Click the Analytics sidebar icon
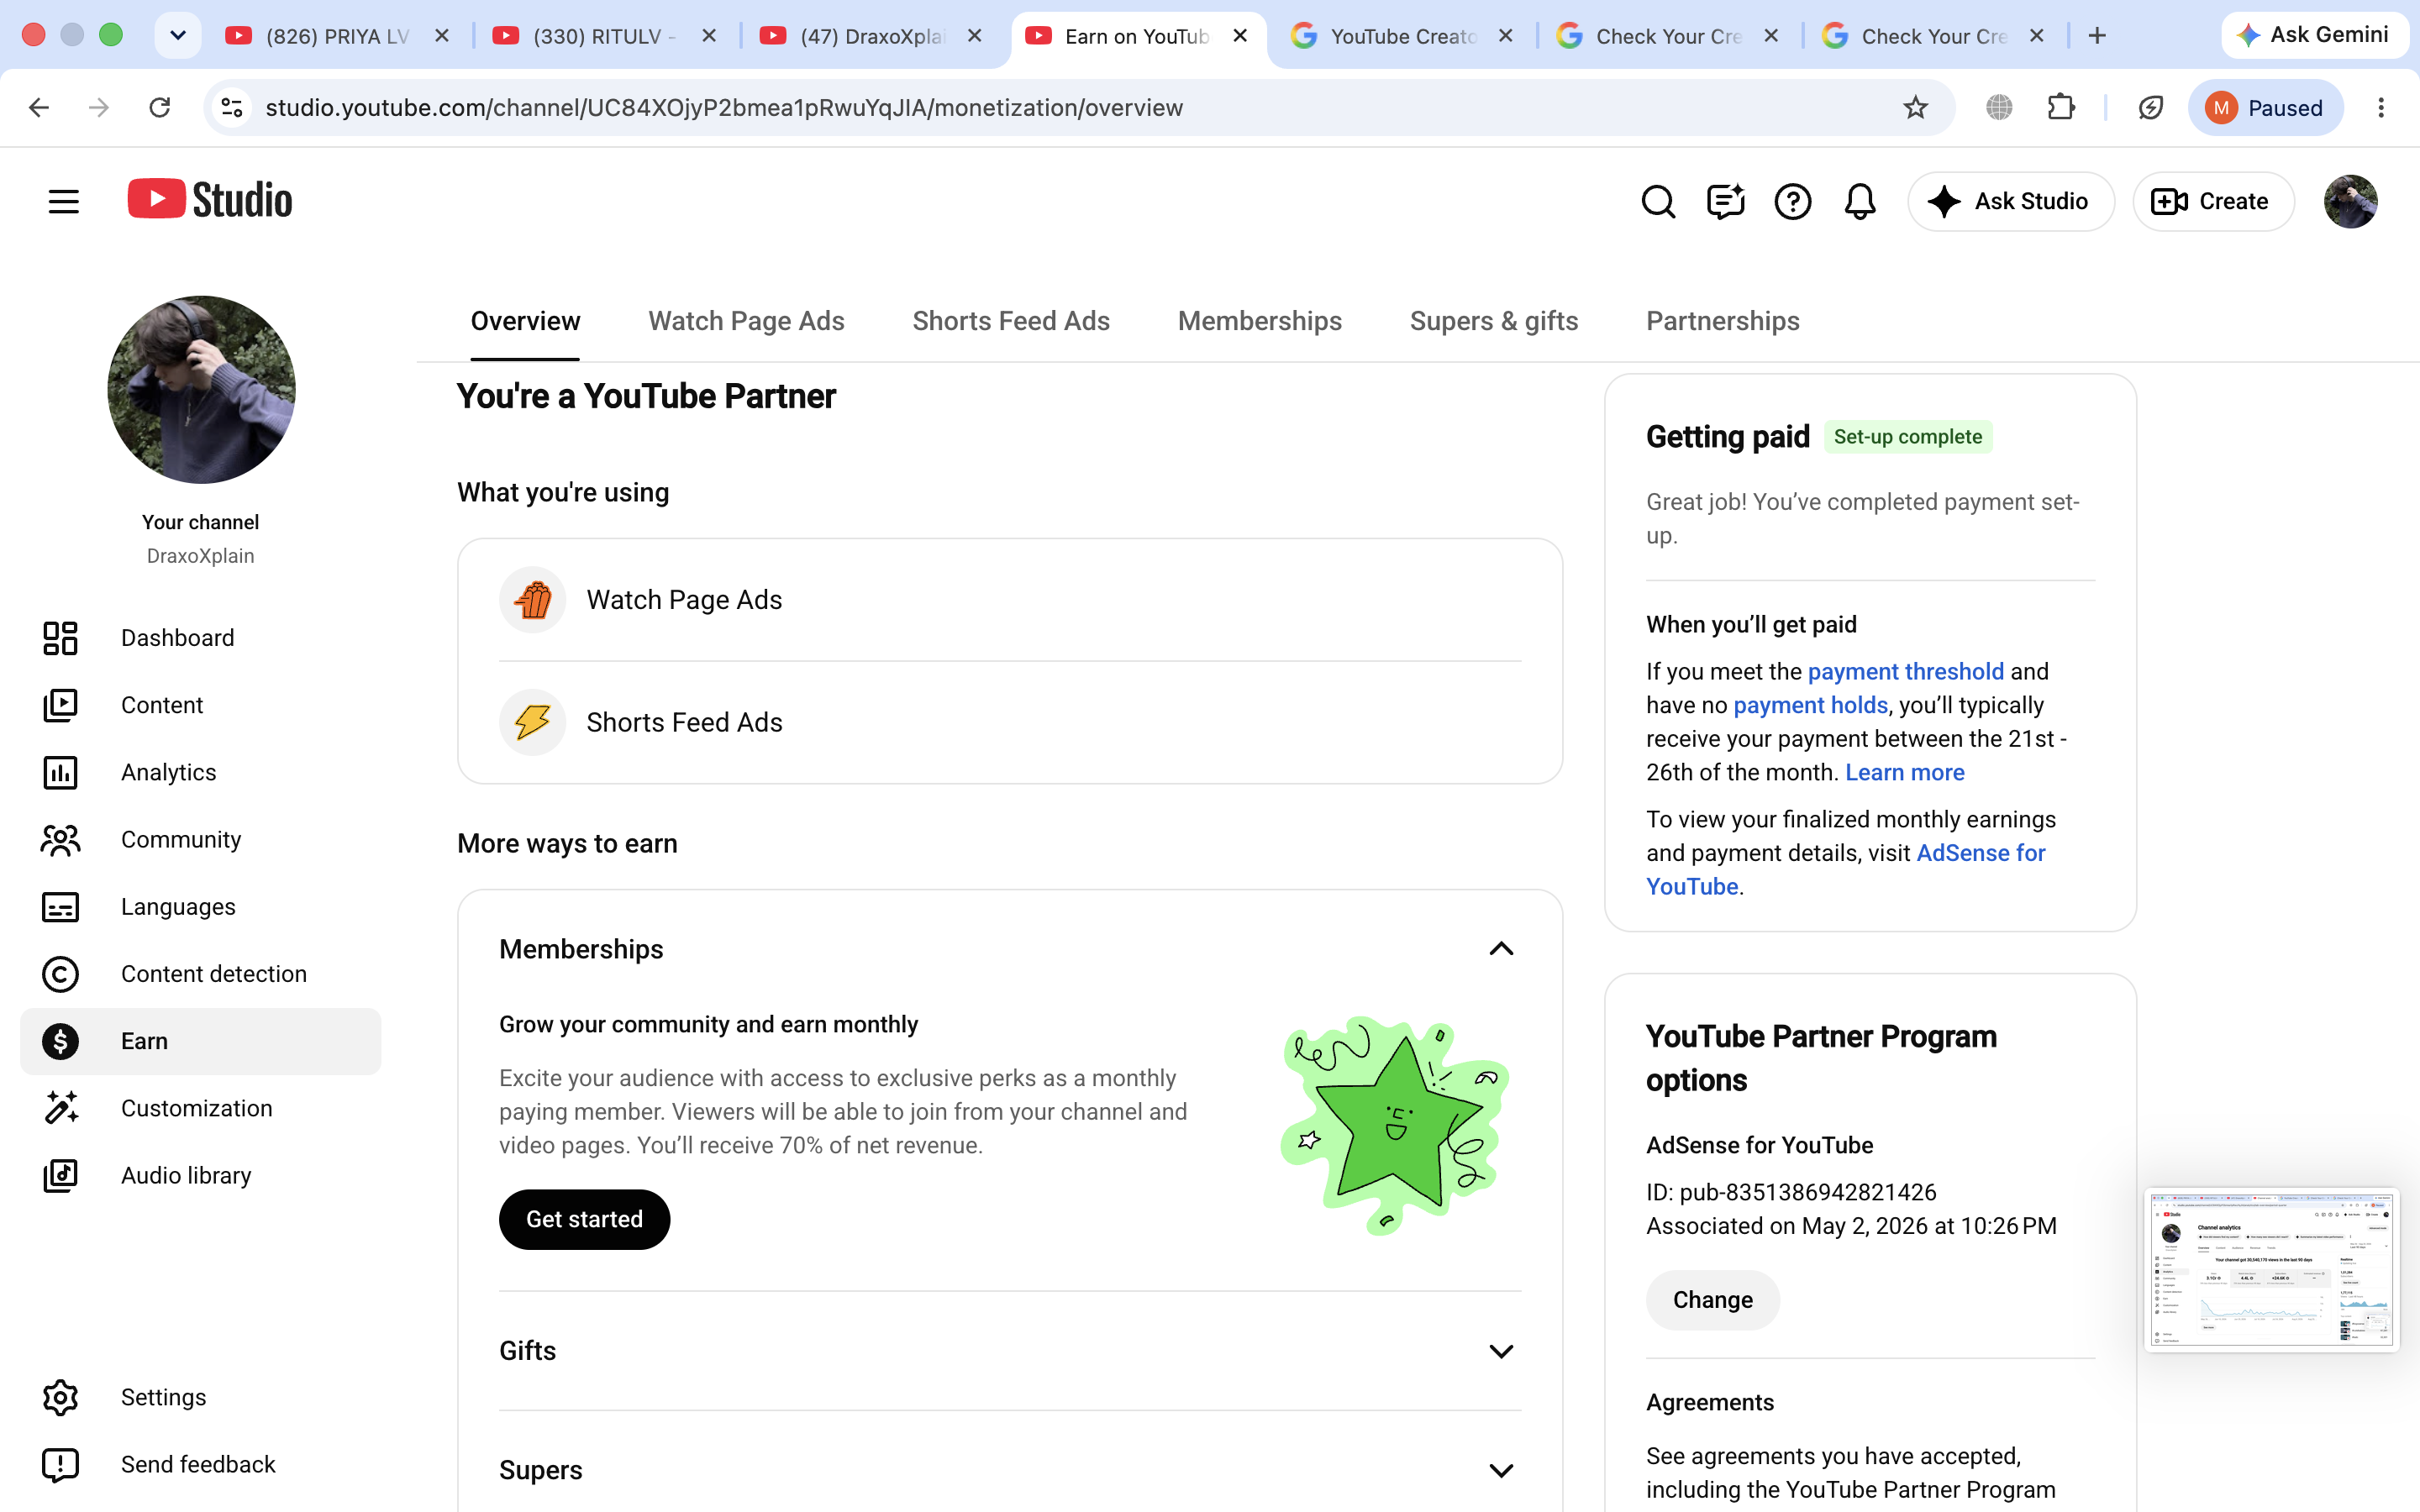Image resolution: width=2420 pixels, height=1512 pixels. pyautogui.click(x=60, y=772)
